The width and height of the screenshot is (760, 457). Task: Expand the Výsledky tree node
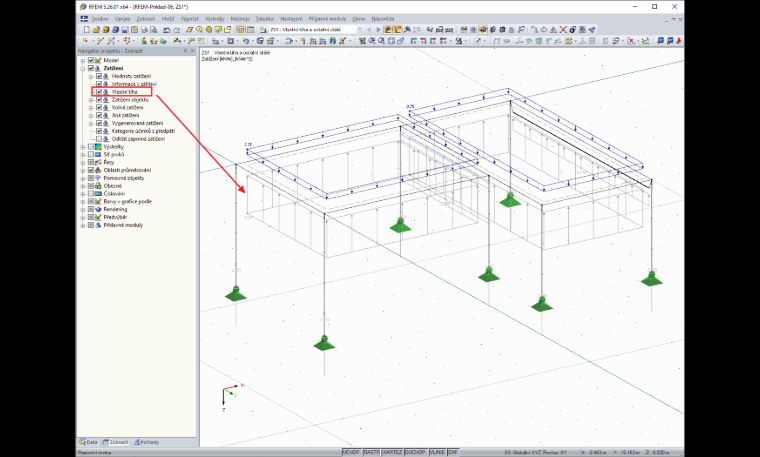point(83,147)
